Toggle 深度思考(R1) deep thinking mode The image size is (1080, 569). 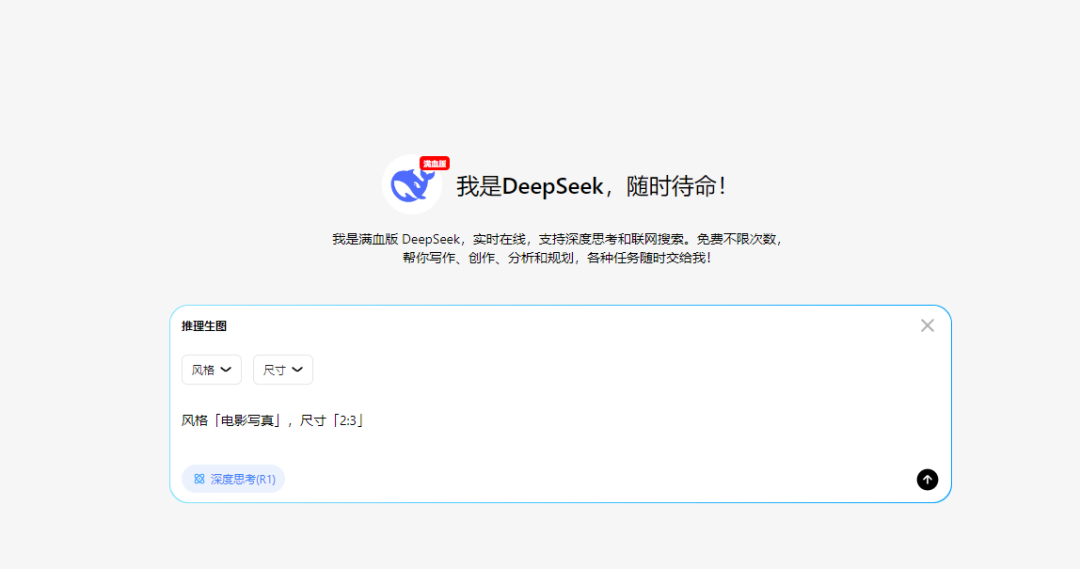coord(233,479)
